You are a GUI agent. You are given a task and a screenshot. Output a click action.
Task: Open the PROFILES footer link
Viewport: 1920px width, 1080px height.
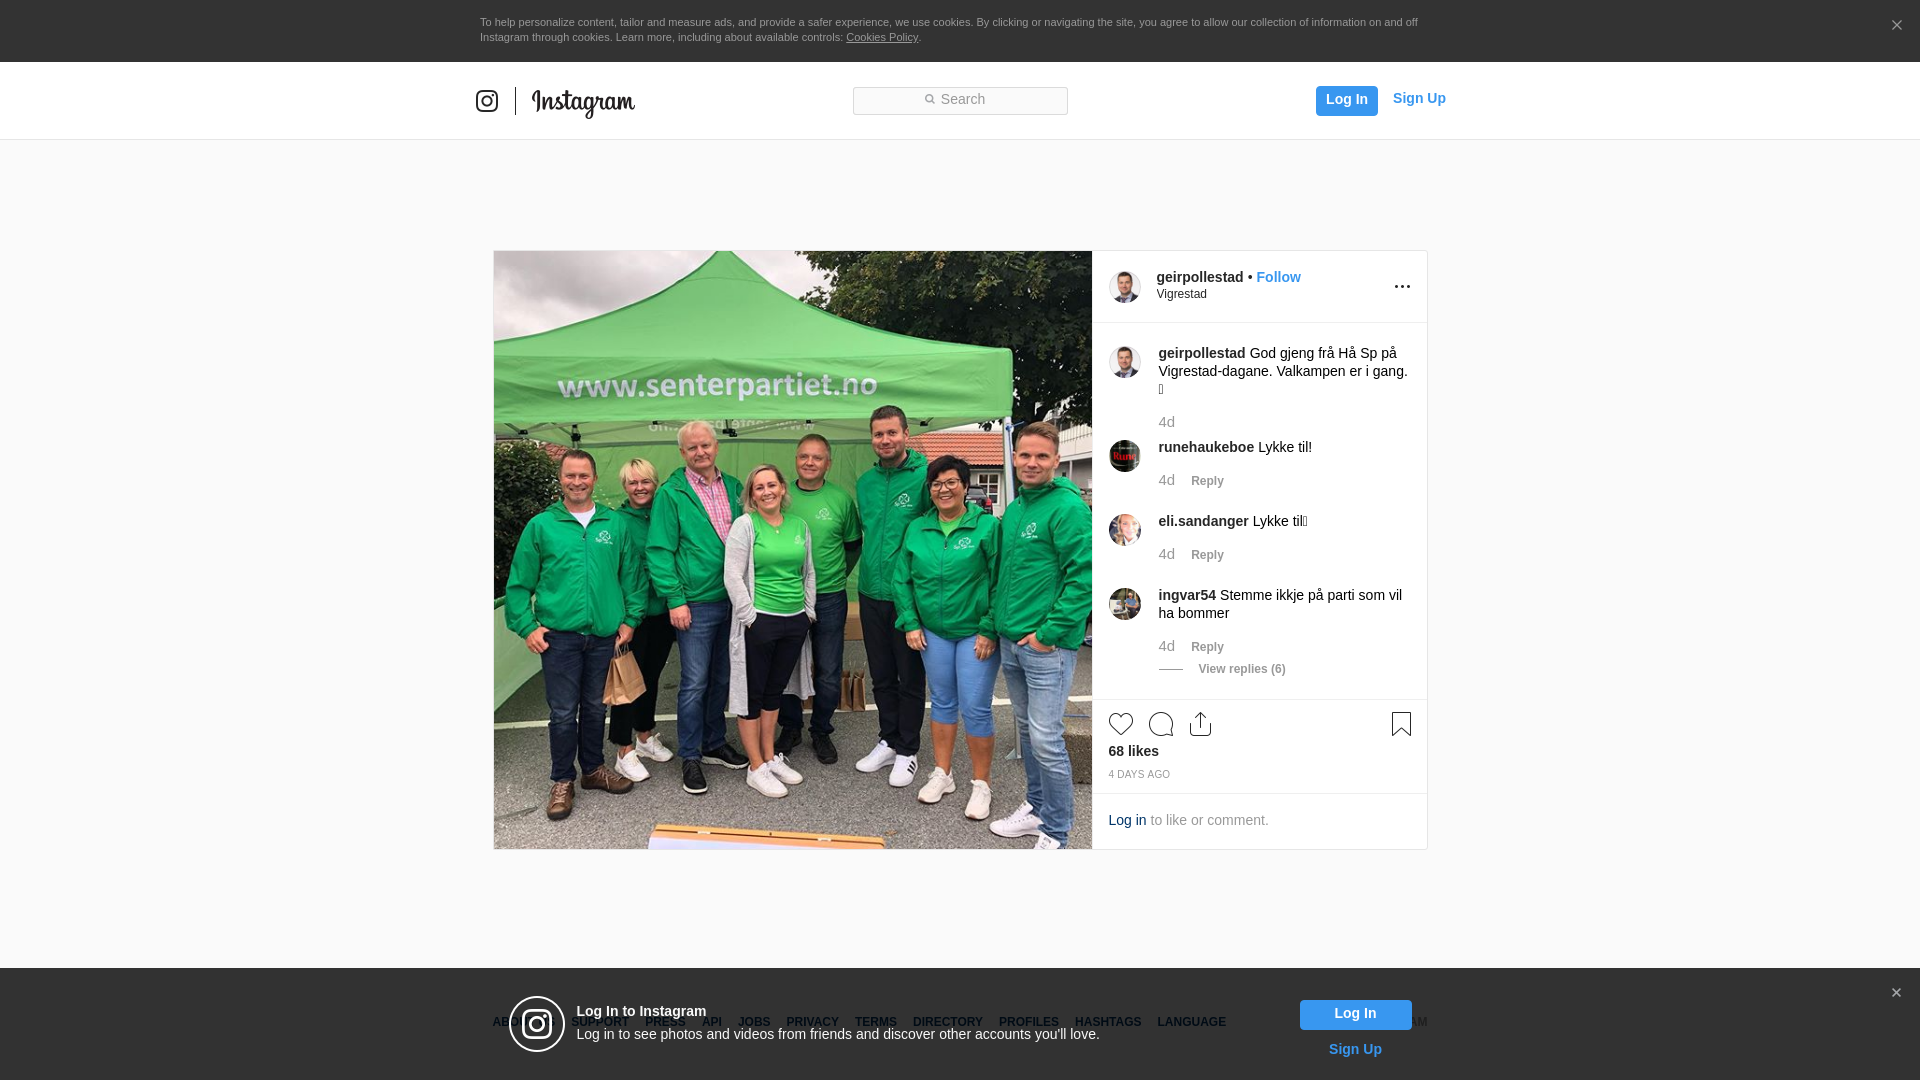click(1029, 1022)
